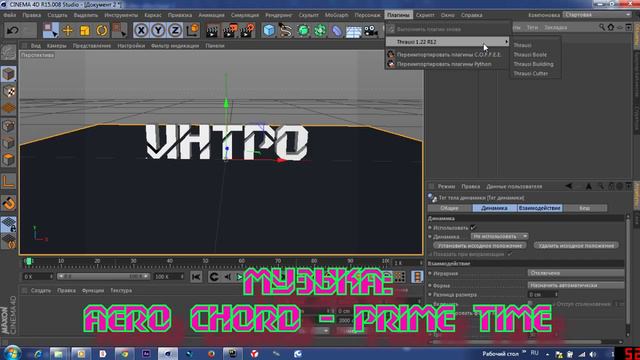Viewport: 640px width, 360px height.
Task: Click the Разница размера field
Action: (542, 294)
